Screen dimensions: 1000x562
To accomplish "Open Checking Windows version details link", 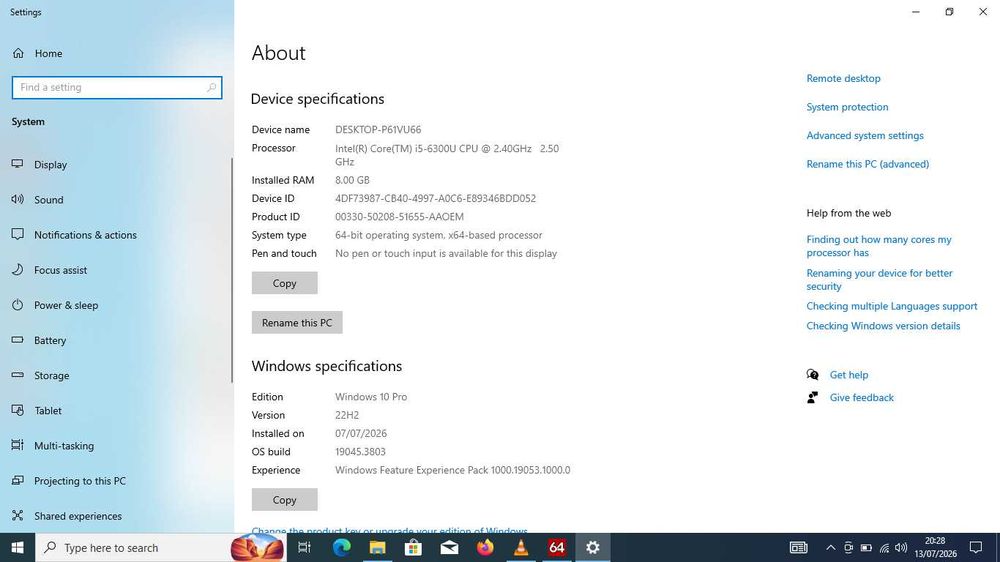I will (x=883, y=326).
